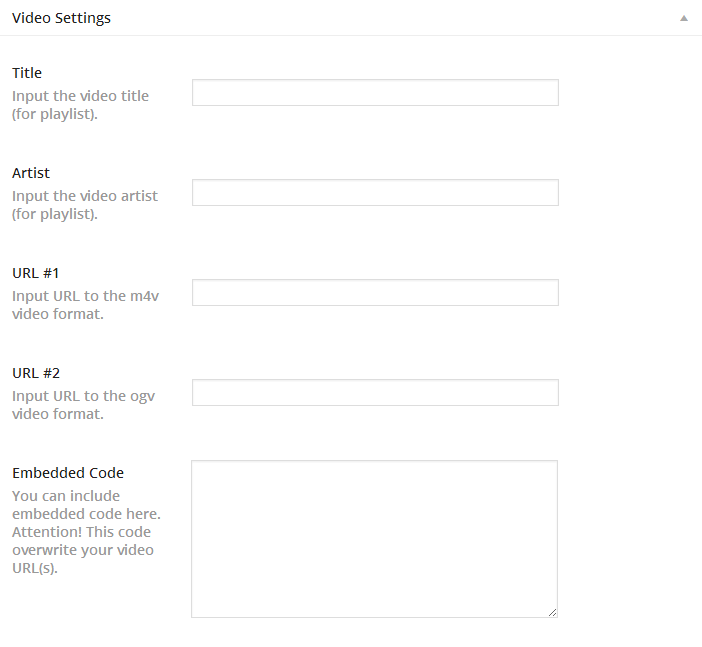
Task: Grab the Embedded Code textarea resize handle
Action: [x=552, y=611]
